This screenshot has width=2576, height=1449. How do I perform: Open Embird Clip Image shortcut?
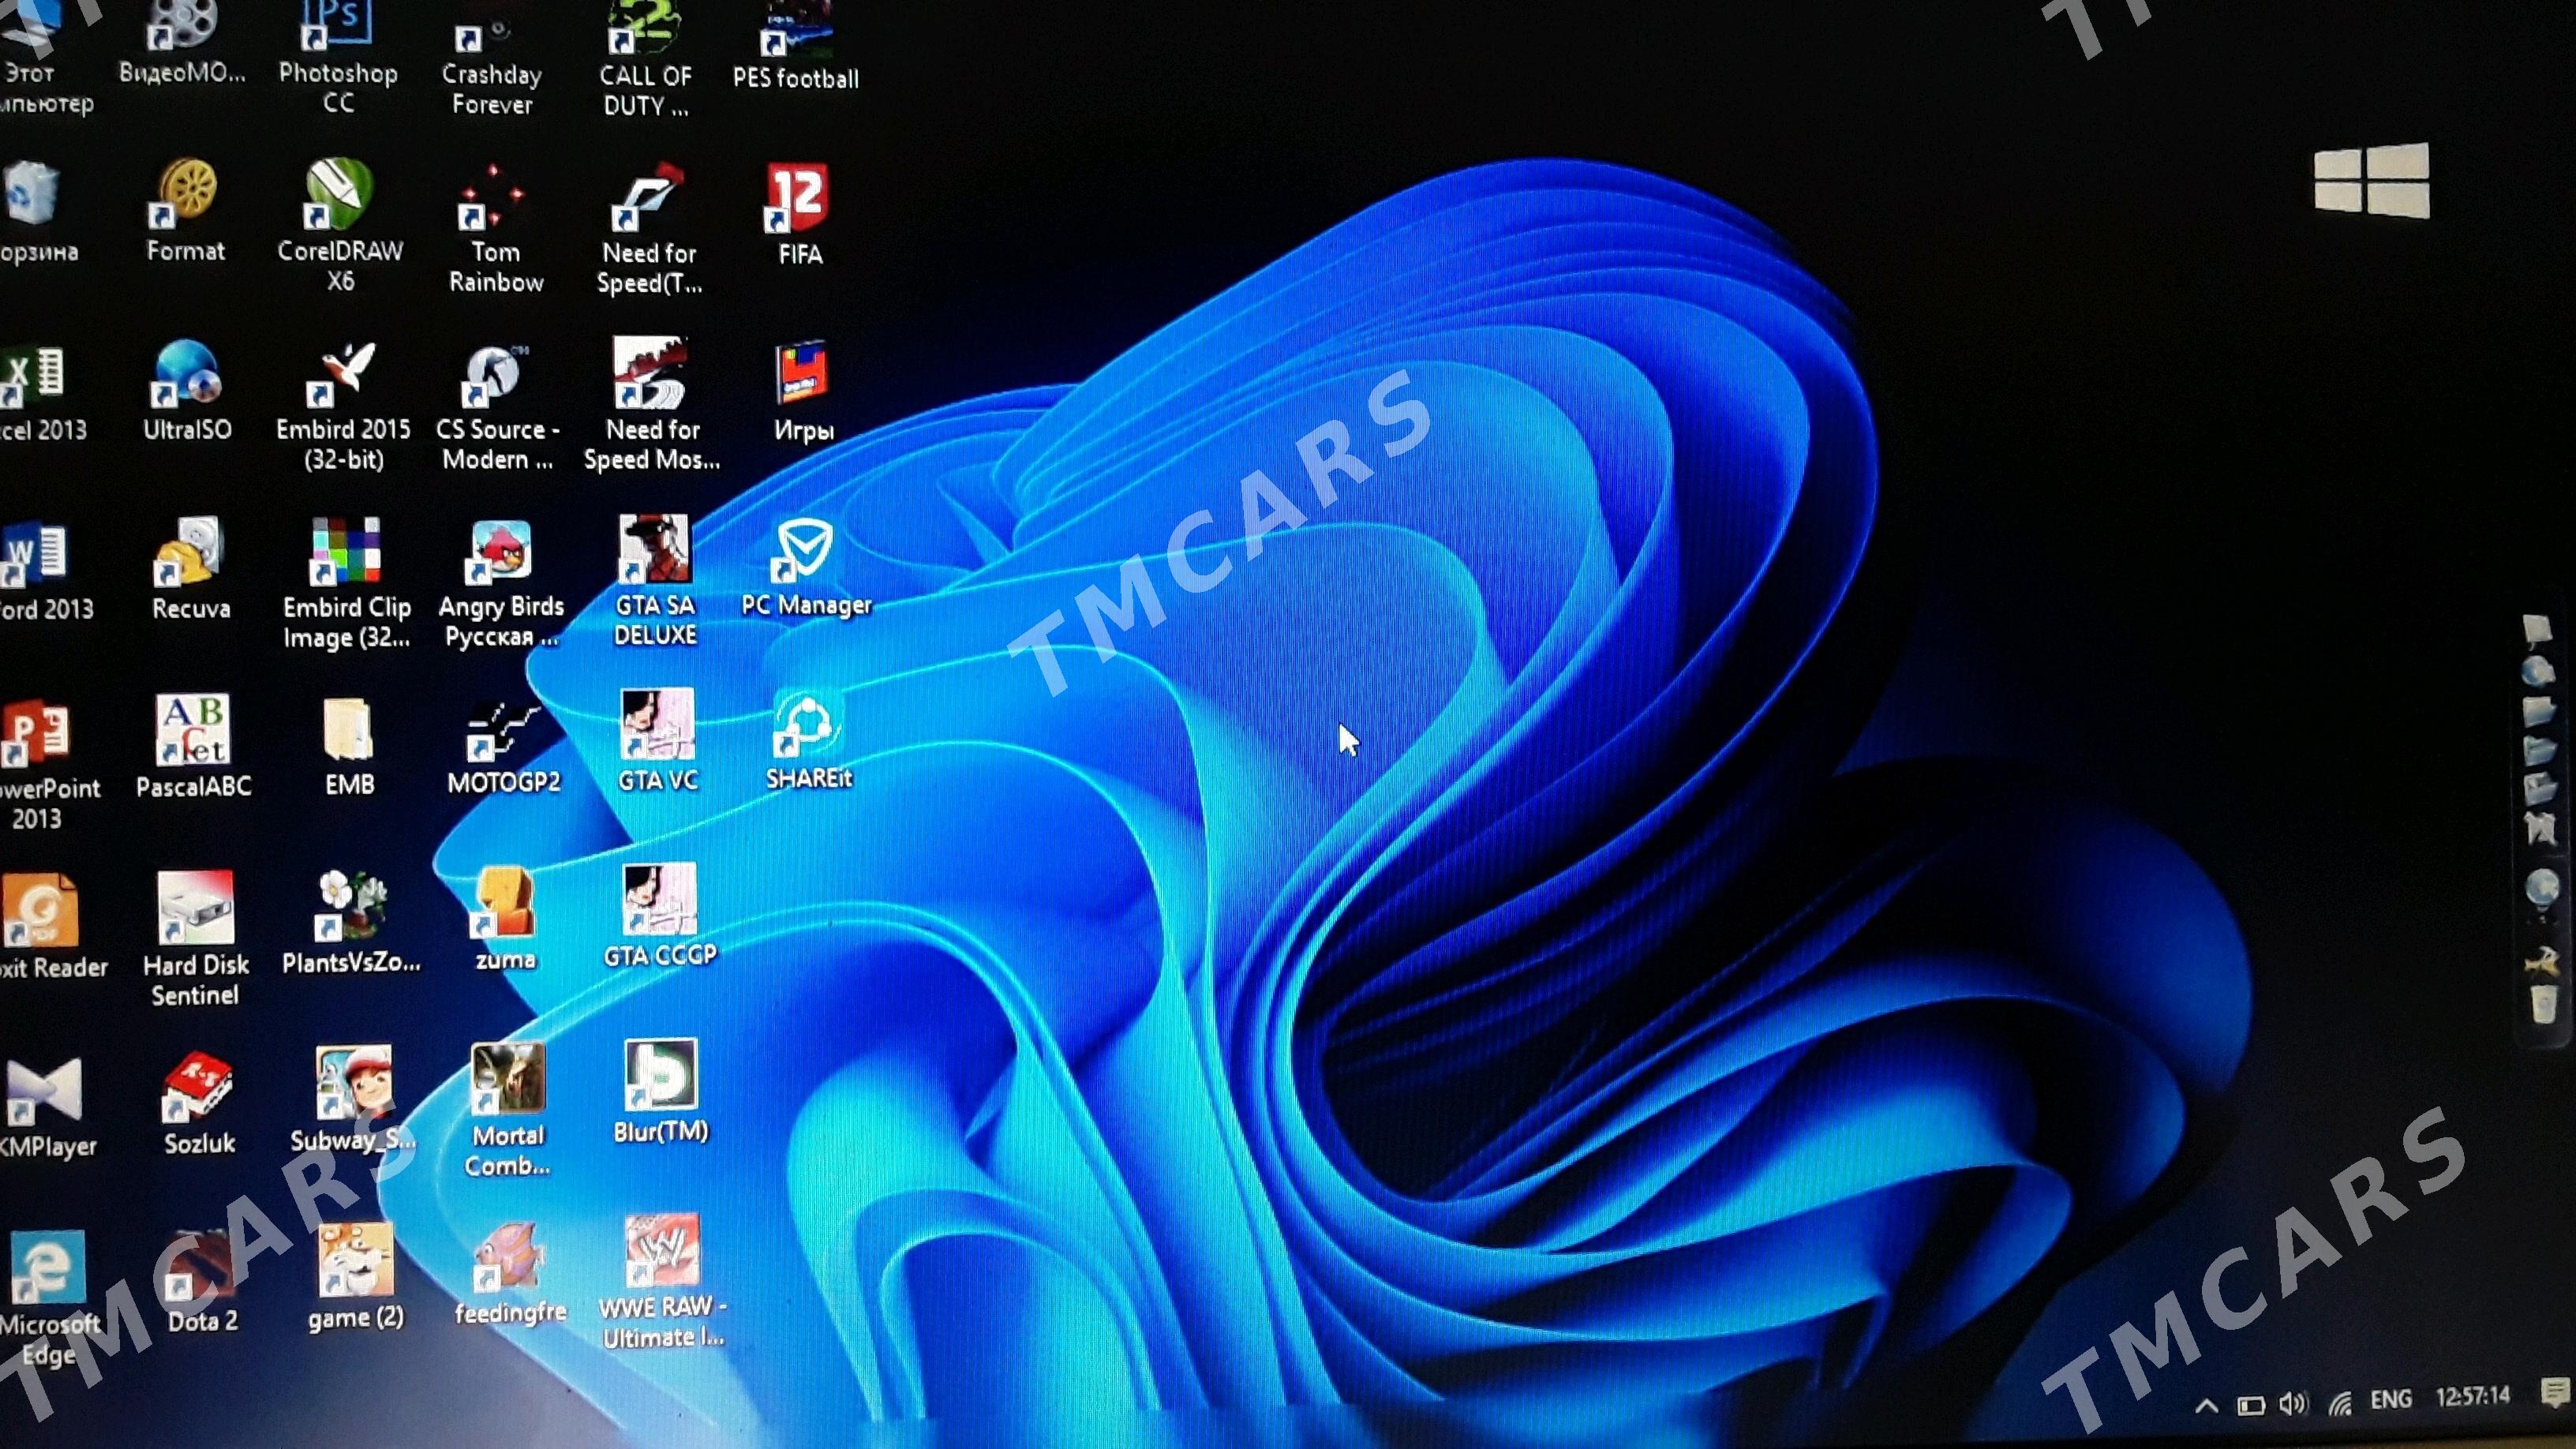(346, 583)
